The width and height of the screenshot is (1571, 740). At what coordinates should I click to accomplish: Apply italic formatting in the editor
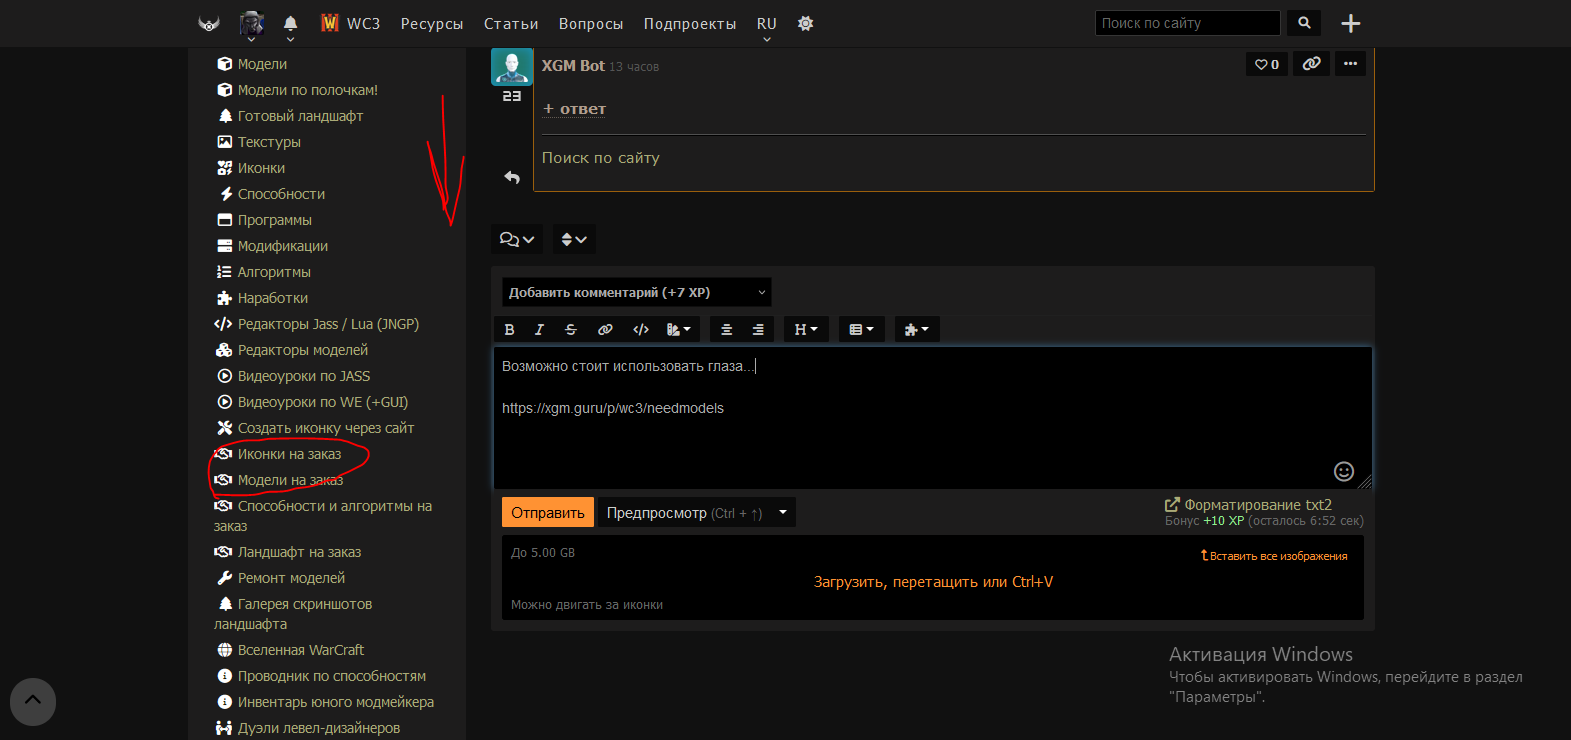540,329
